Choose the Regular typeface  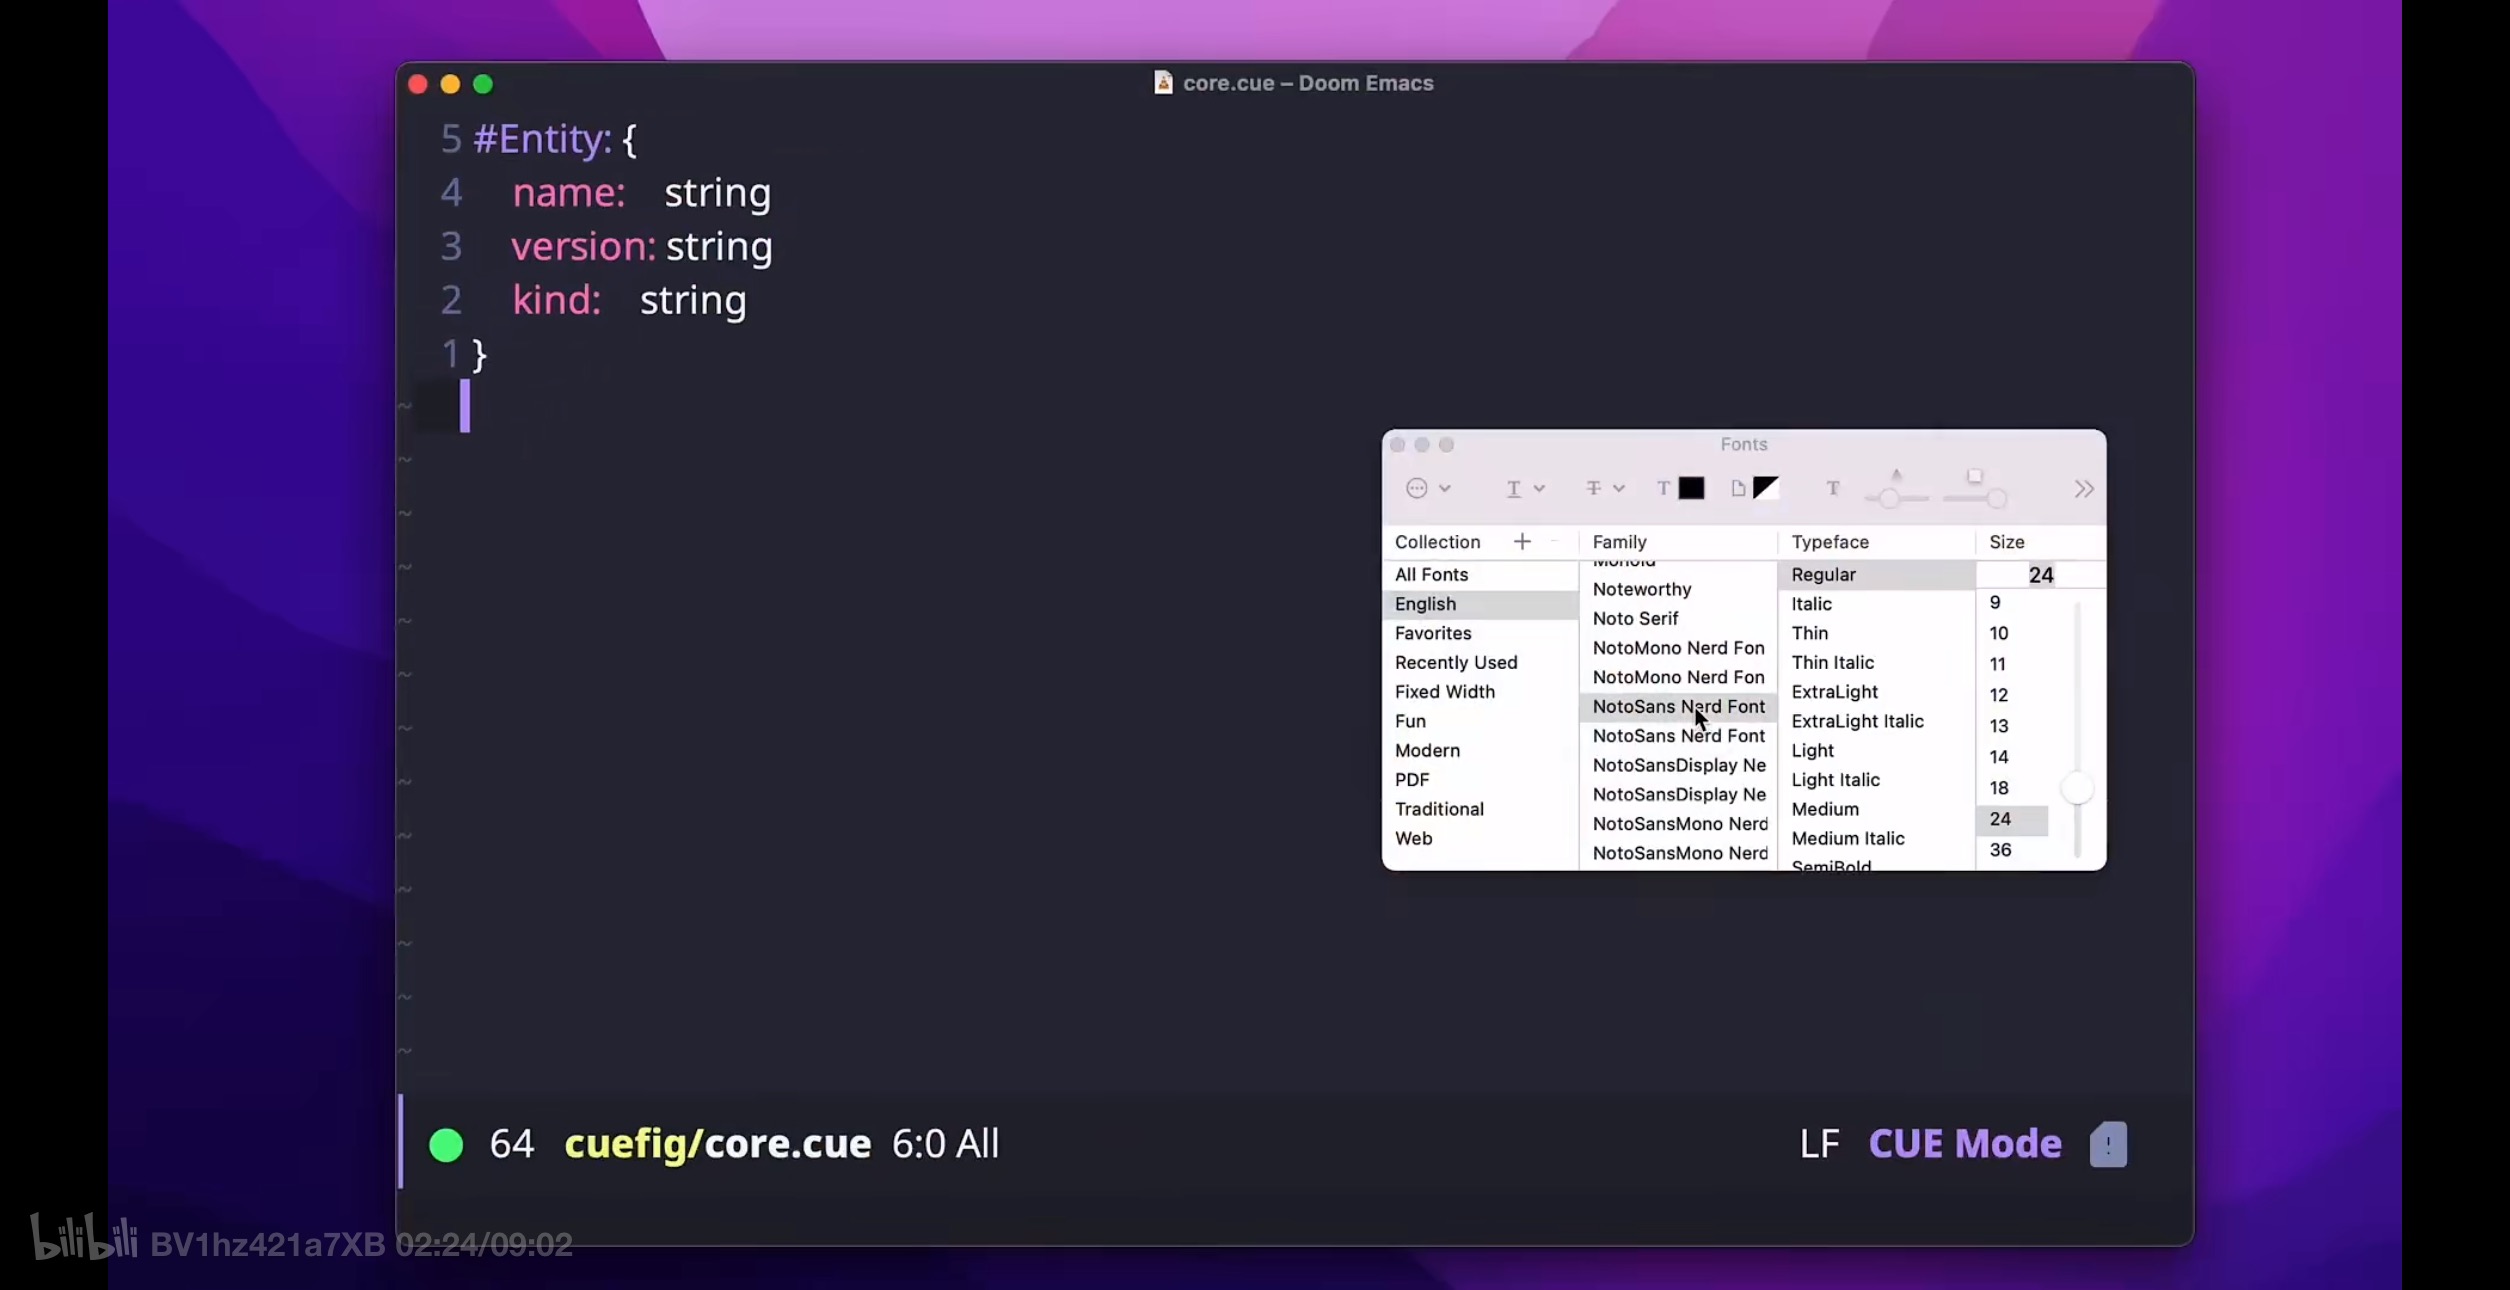pyautogui.click(x=1876, y=574)
